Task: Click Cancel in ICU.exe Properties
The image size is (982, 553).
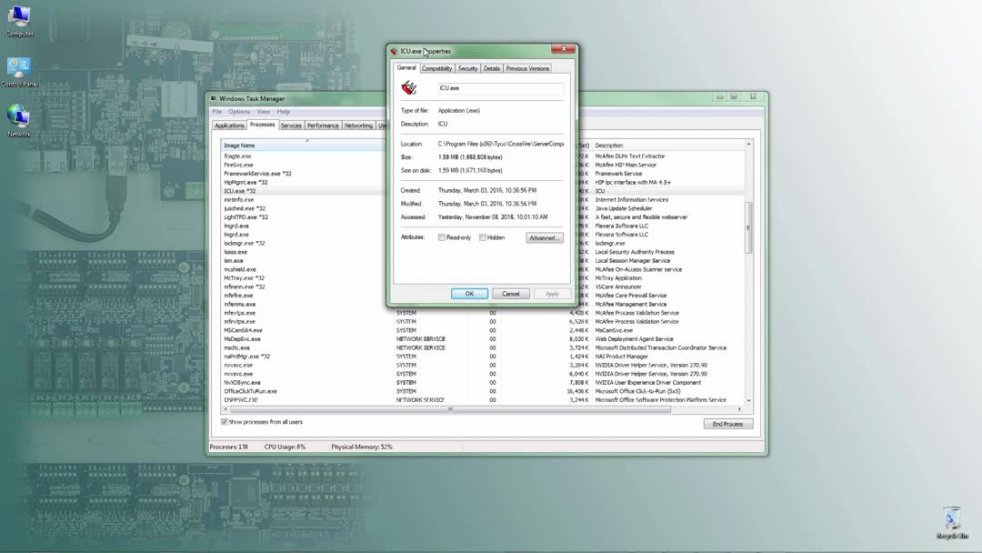Action: [x=510, y=294]
